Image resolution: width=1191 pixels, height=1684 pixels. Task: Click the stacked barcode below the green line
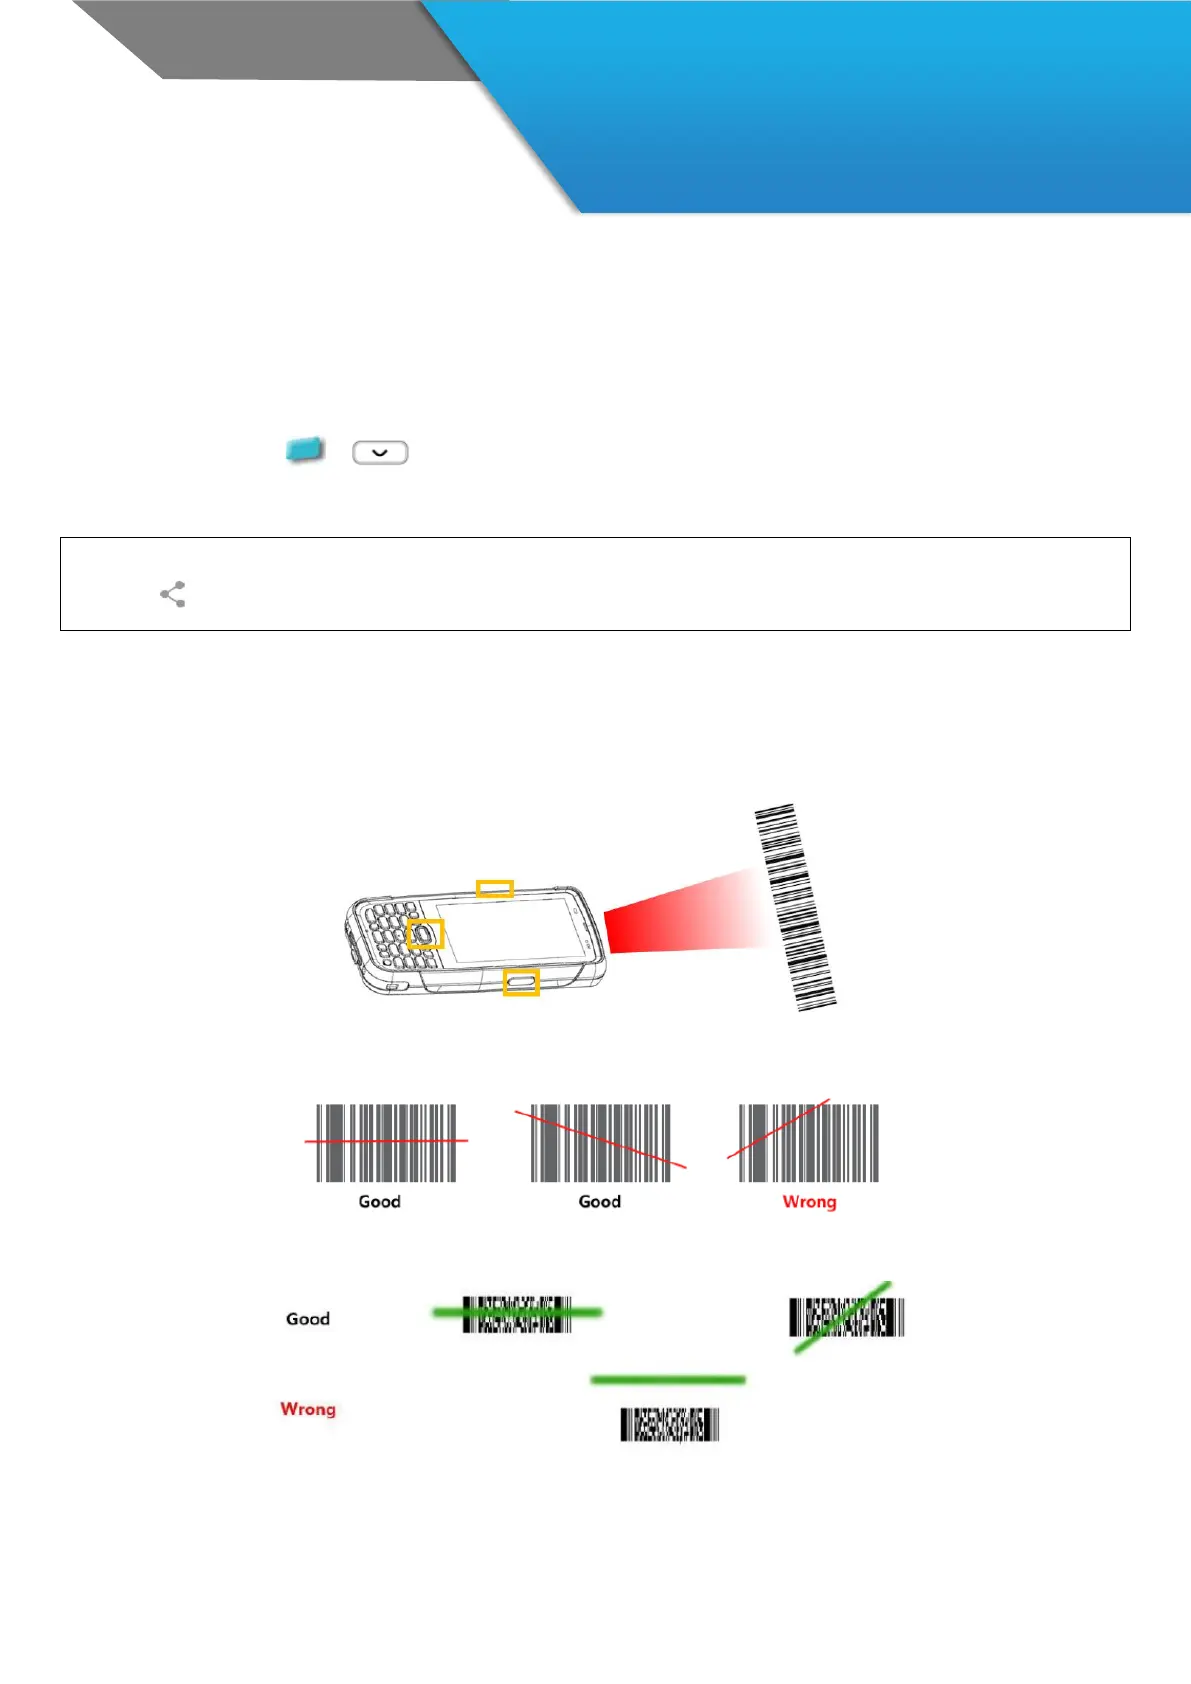(x=670, y=1425)
